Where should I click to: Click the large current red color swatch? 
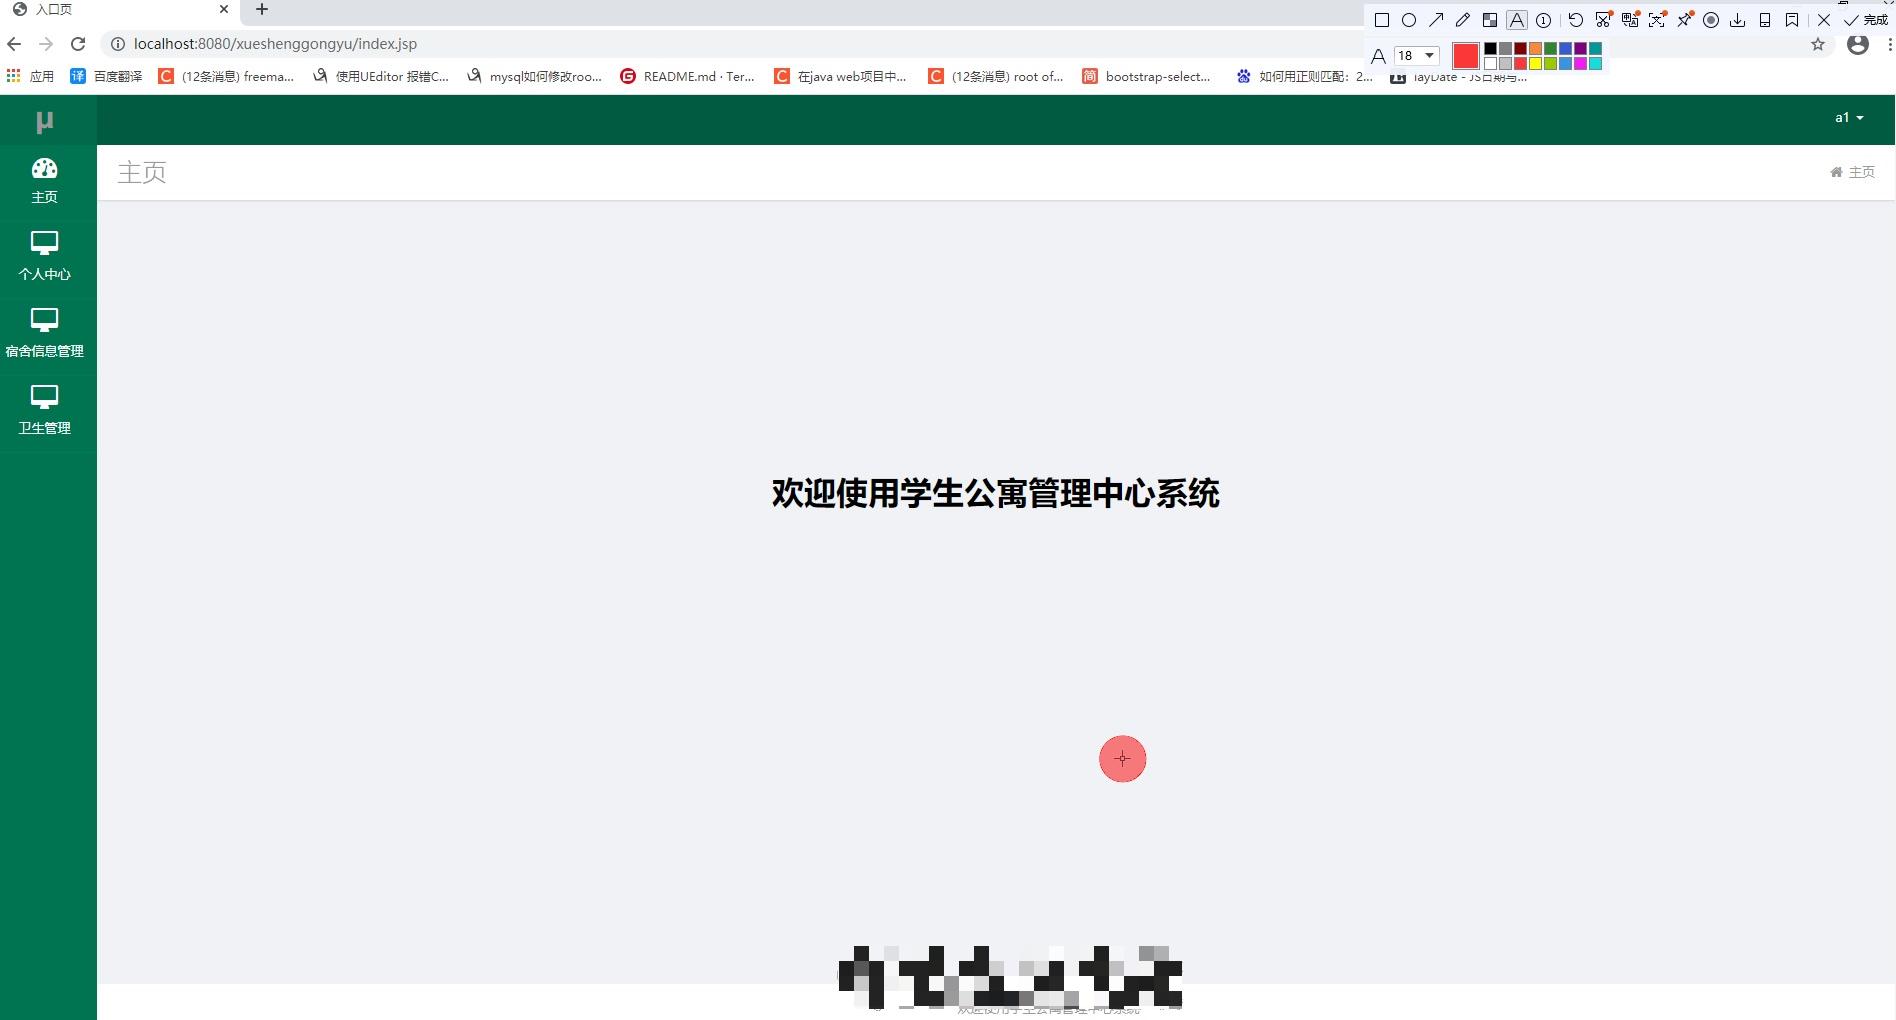pyautogui.click(x=1466, y=56)
